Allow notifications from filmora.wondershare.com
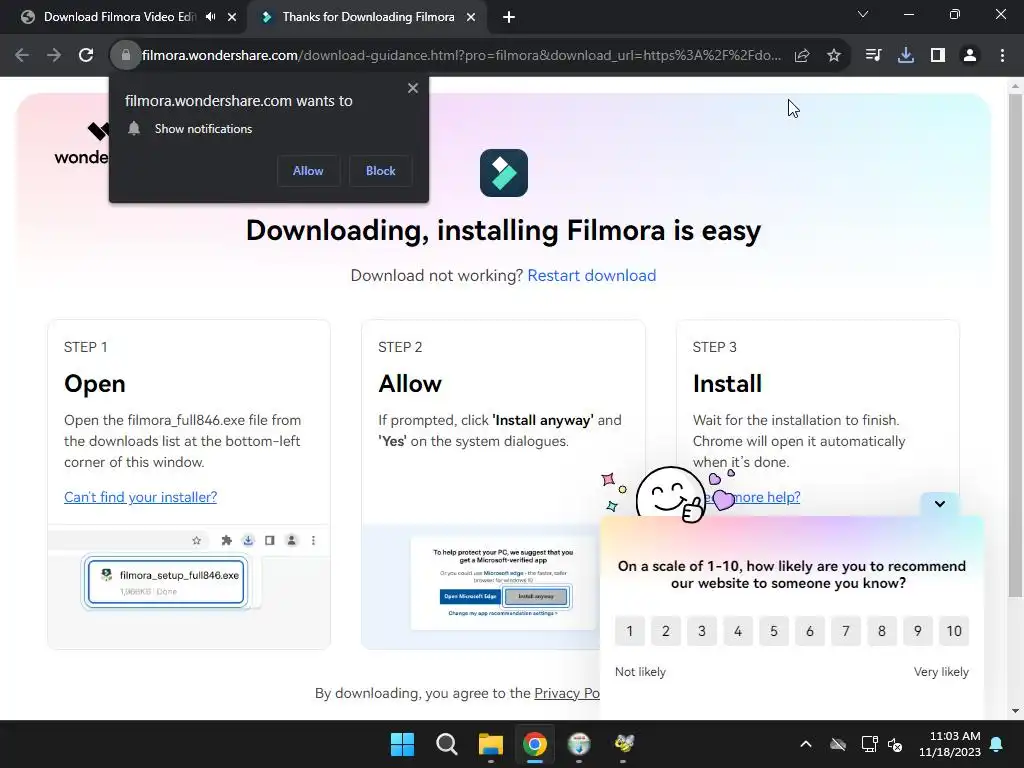Image resolution: width=1024 pixels, height=768 pixels. click(308, 170)
